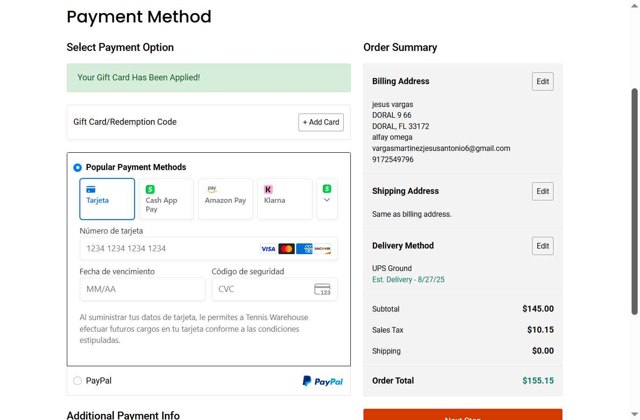Viewport: 640px width, 420px height.
Task: Click the Gift Card/Redemption Code label
Action: click(x=125, y=122)
